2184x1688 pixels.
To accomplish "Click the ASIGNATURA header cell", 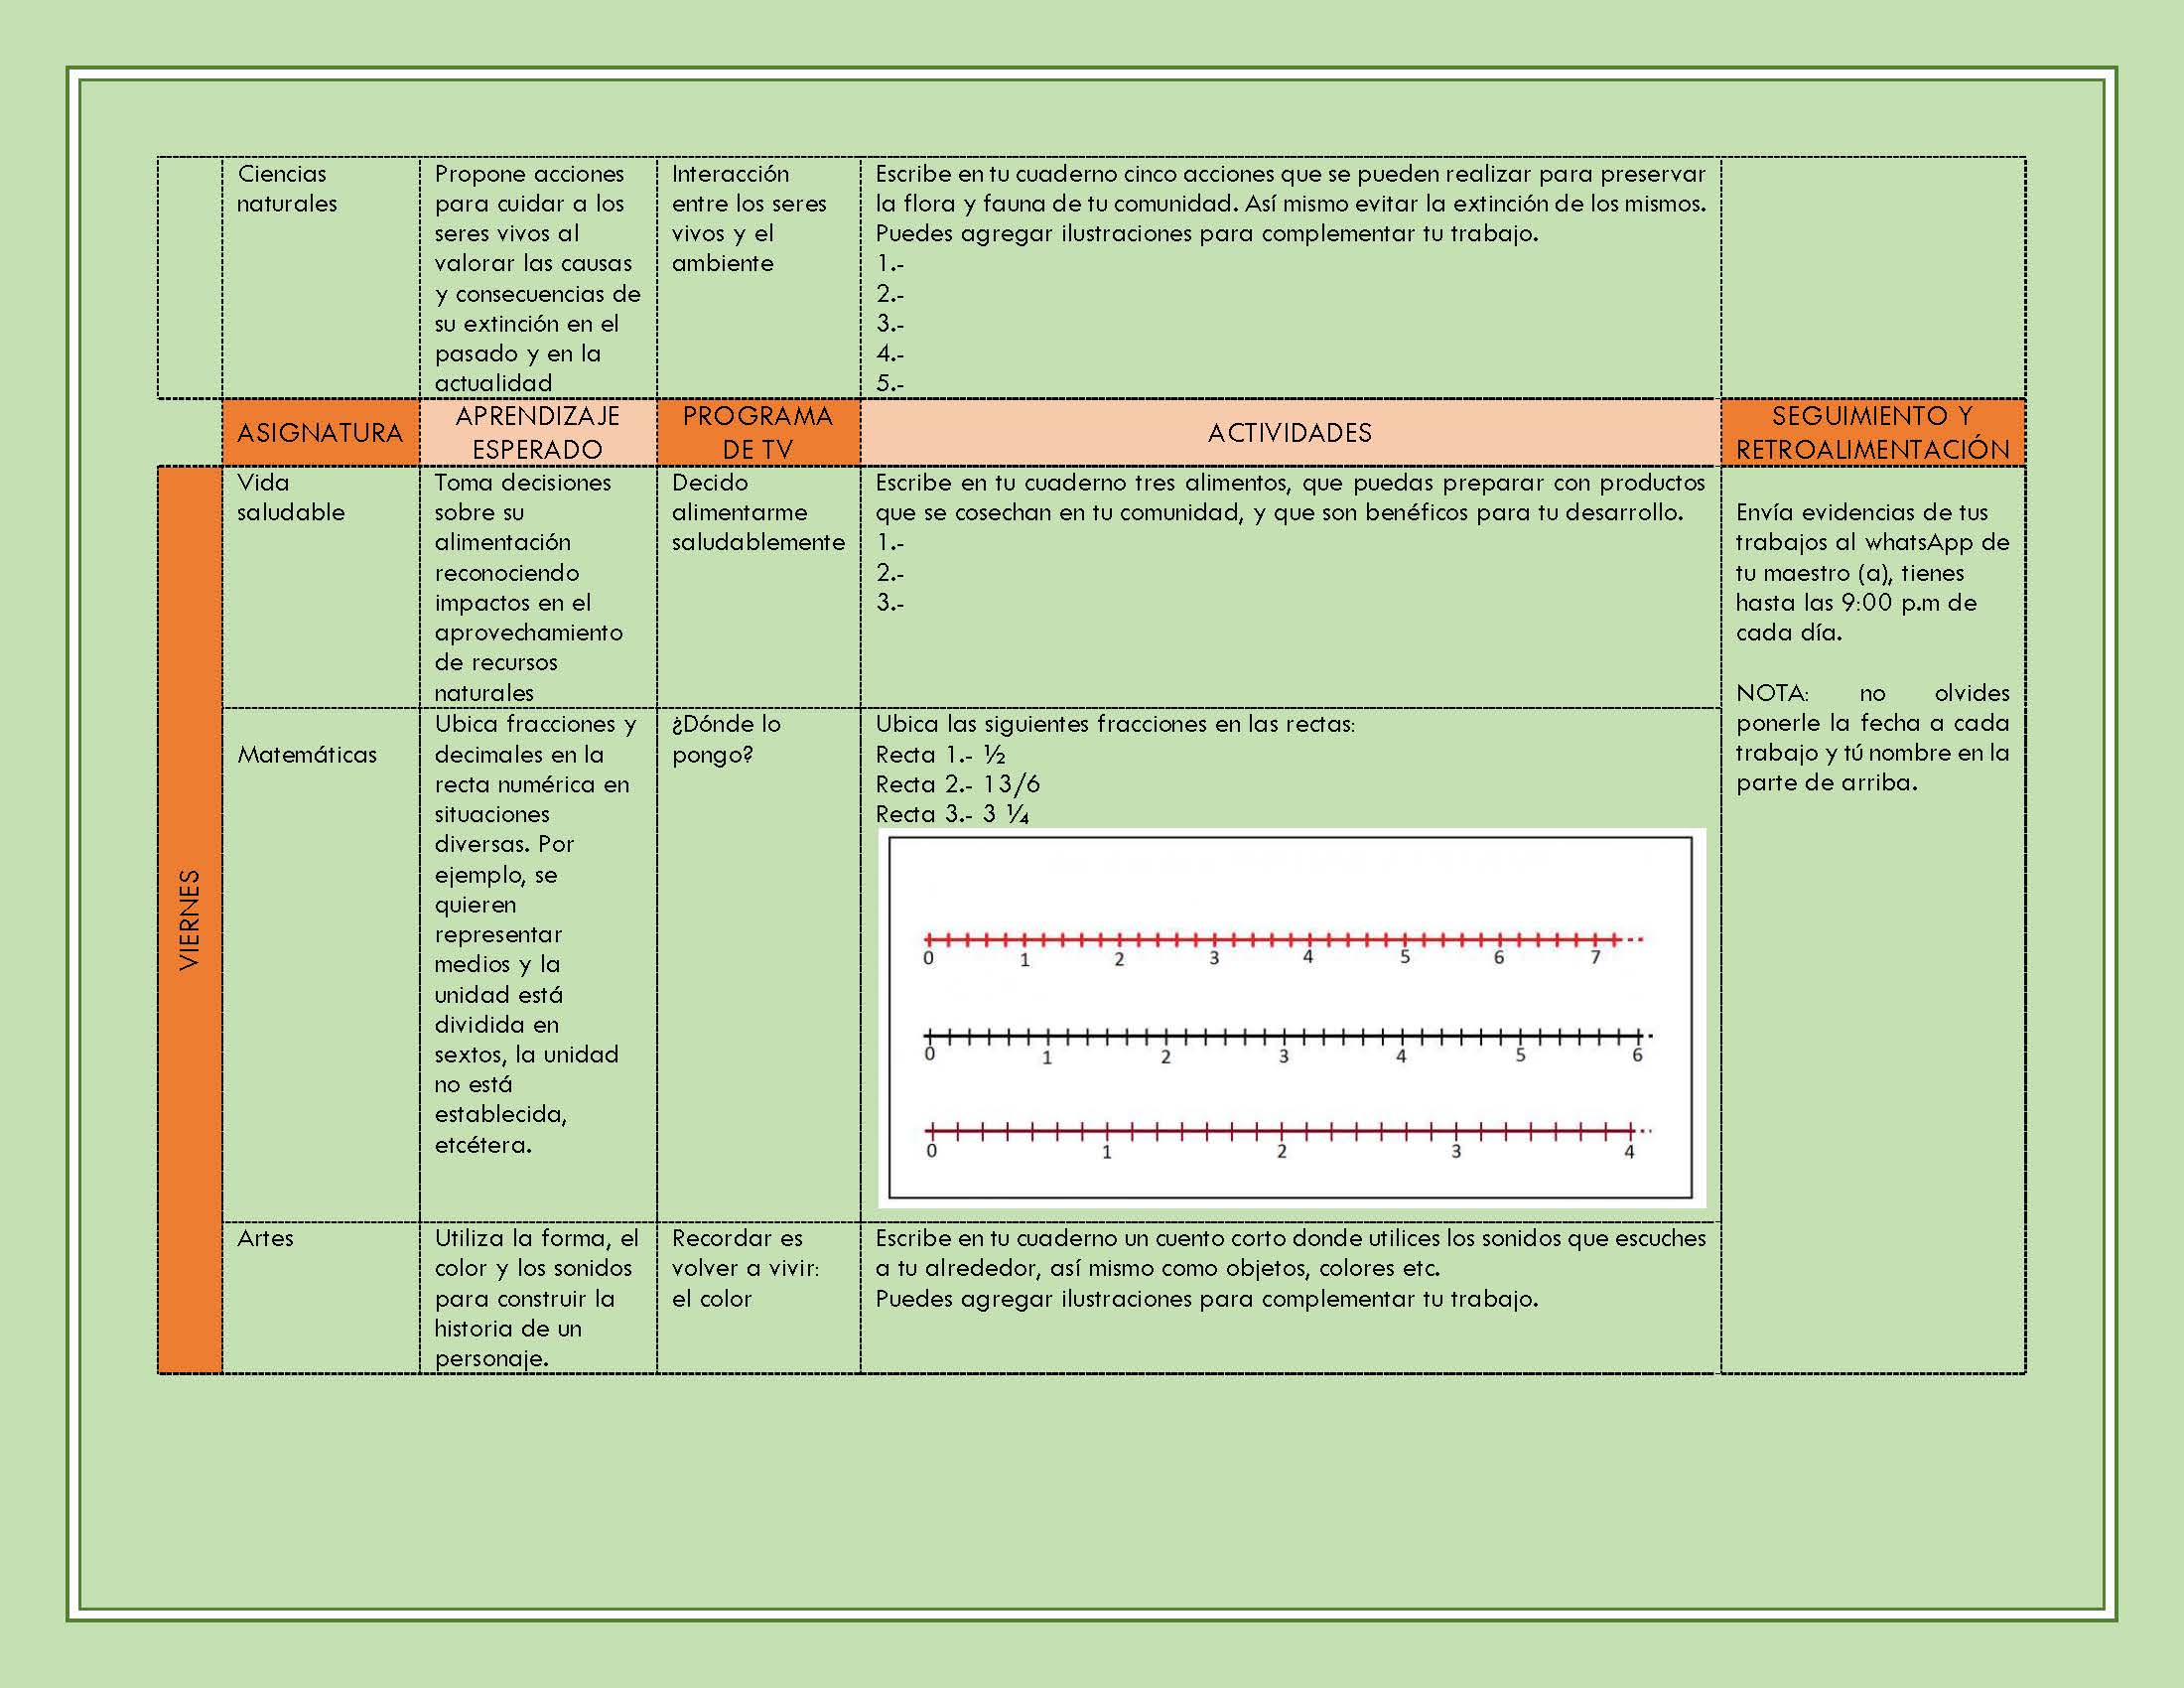I will tap(320, 433).
